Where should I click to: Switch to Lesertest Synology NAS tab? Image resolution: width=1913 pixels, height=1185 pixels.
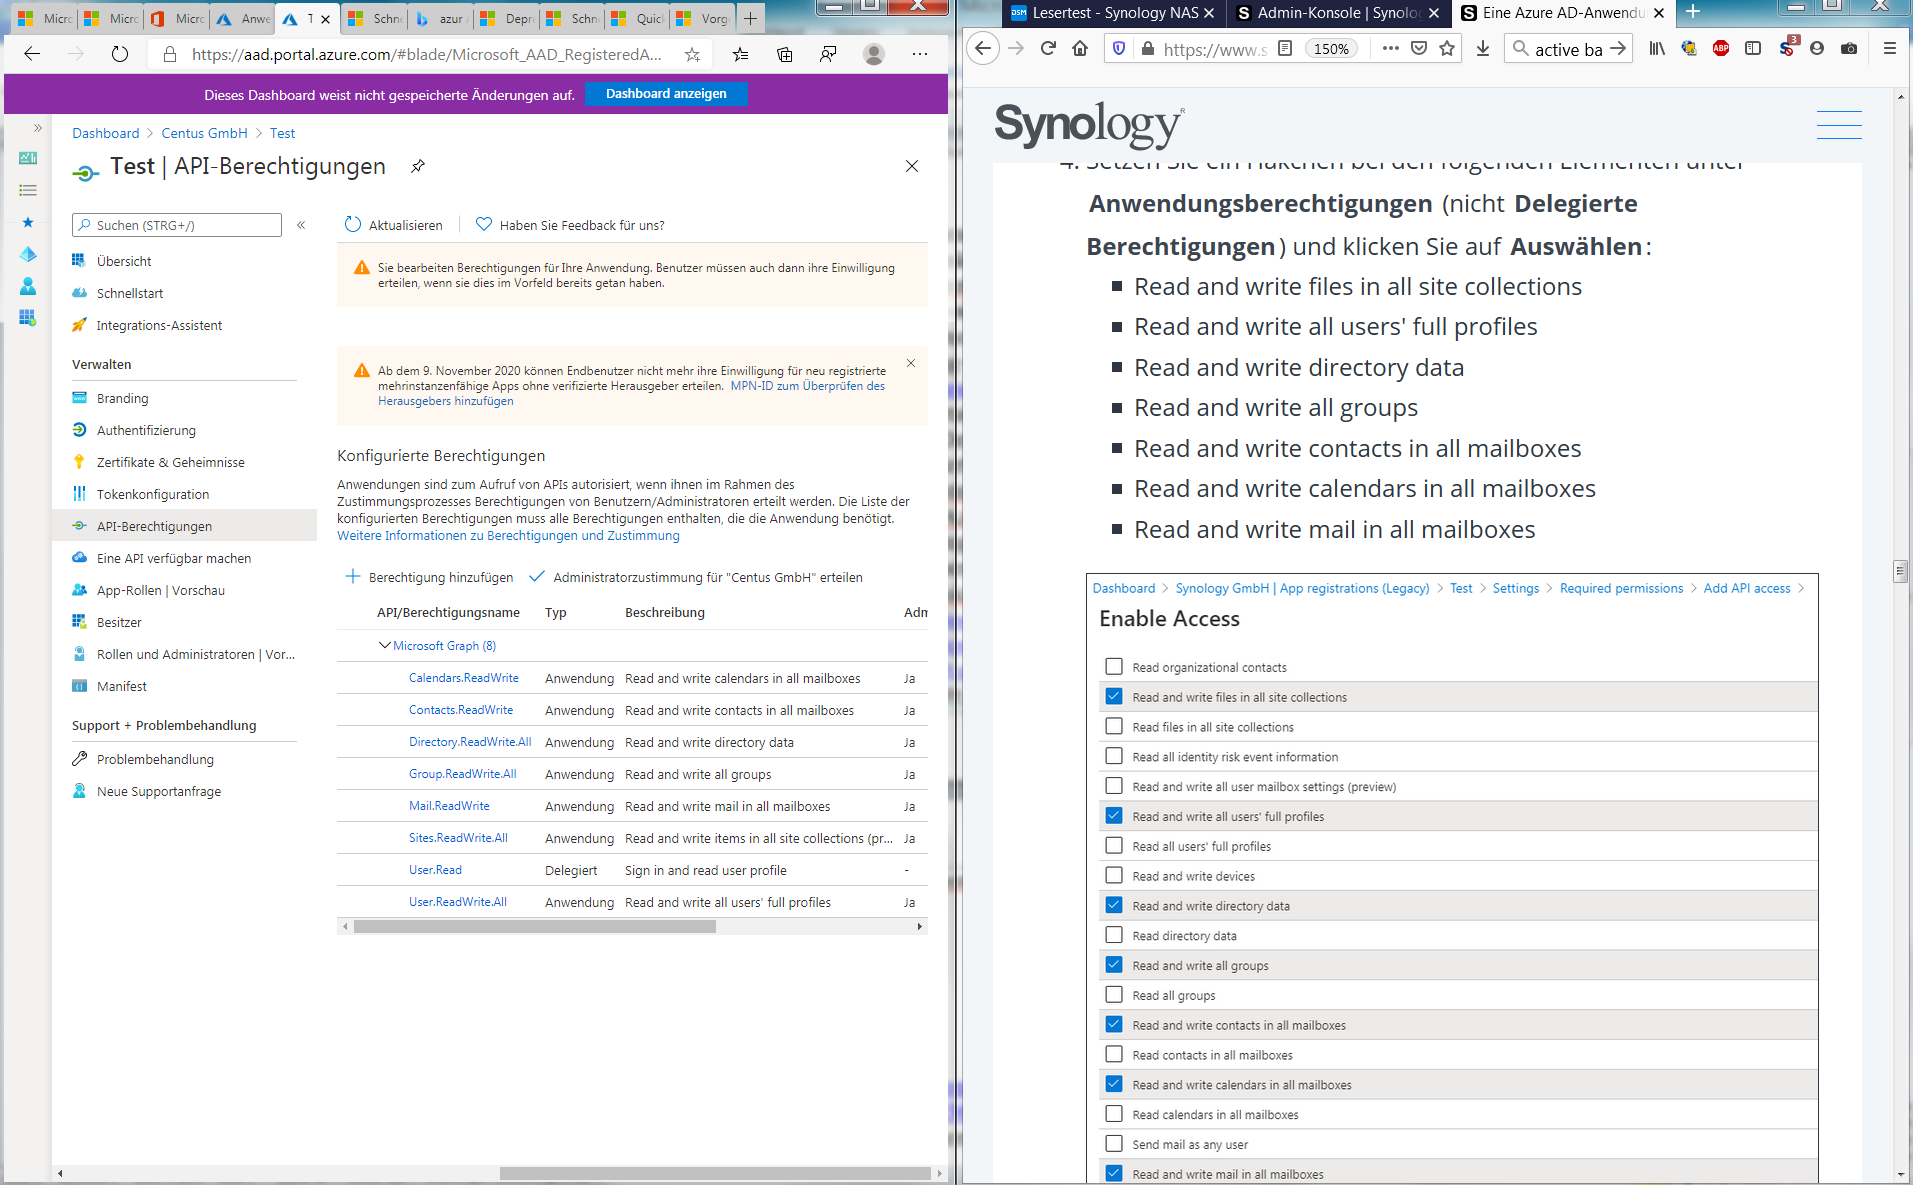point(1112,13)
